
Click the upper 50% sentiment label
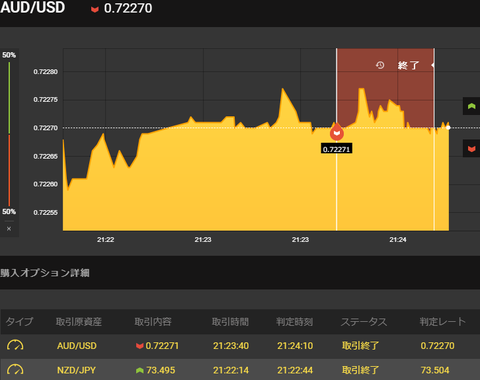click(9, 55)
